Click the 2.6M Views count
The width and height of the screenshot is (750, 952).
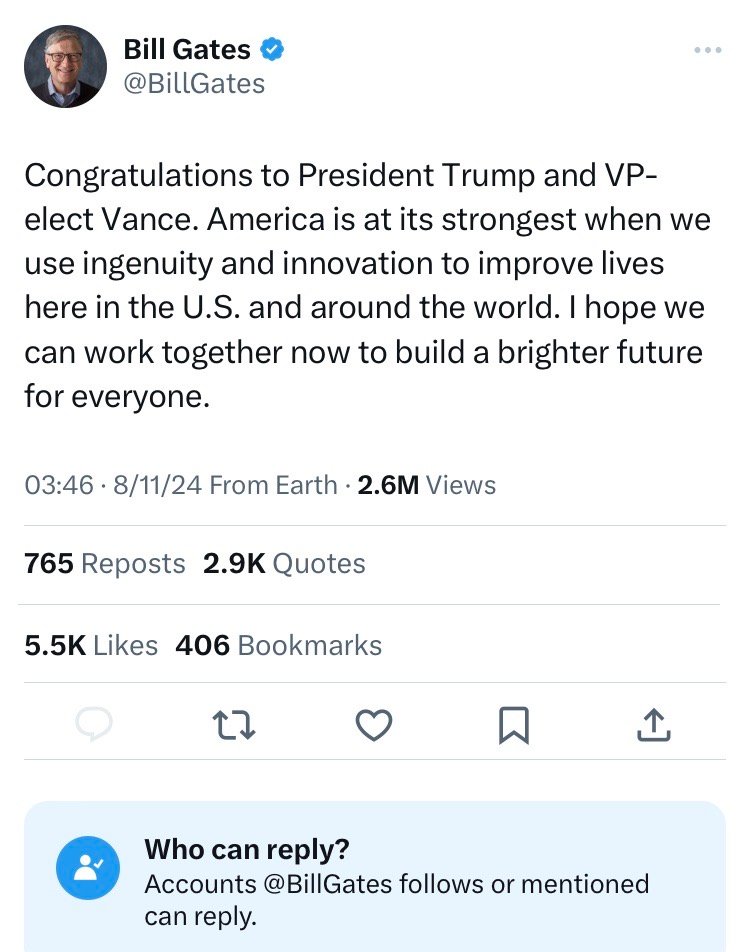[427, 485]
